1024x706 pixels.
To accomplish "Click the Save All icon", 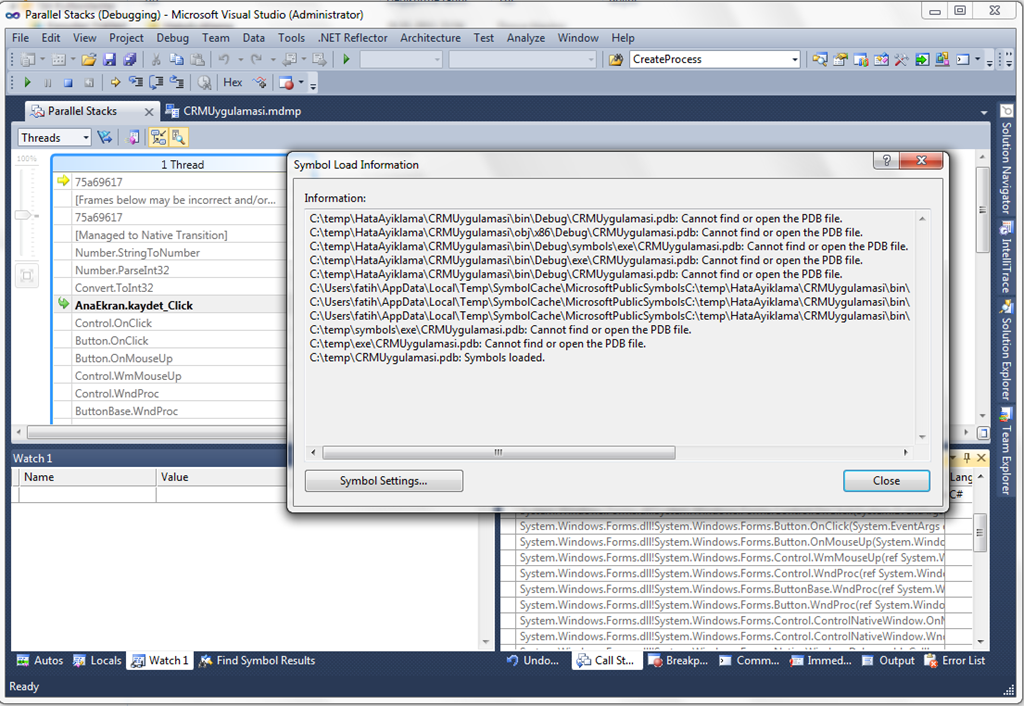I will [129, 59].
